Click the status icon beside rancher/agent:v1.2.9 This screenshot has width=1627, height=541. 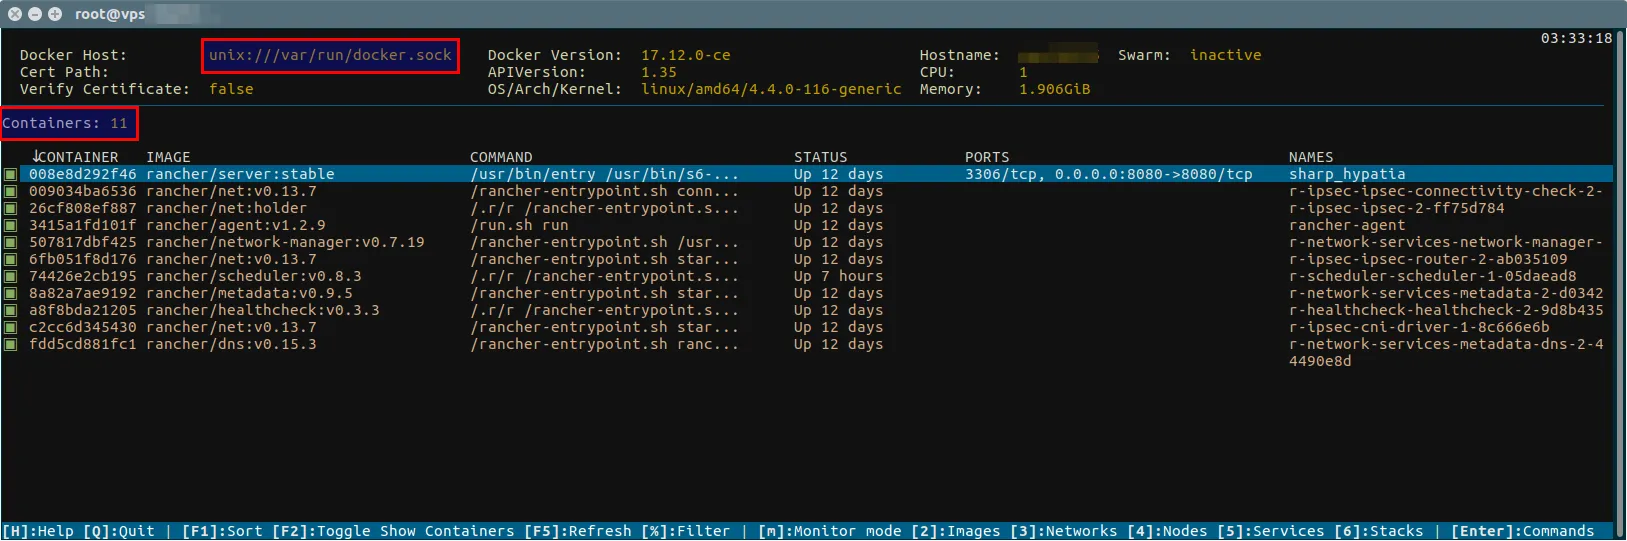coord(11,226)
